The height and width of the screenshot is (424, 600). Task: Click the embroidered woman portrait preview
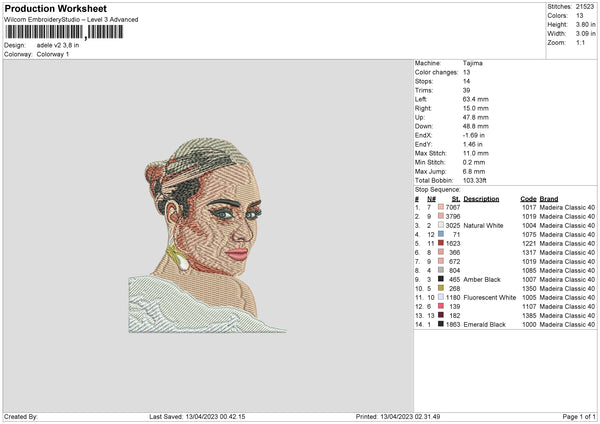[x=207, y=235]
